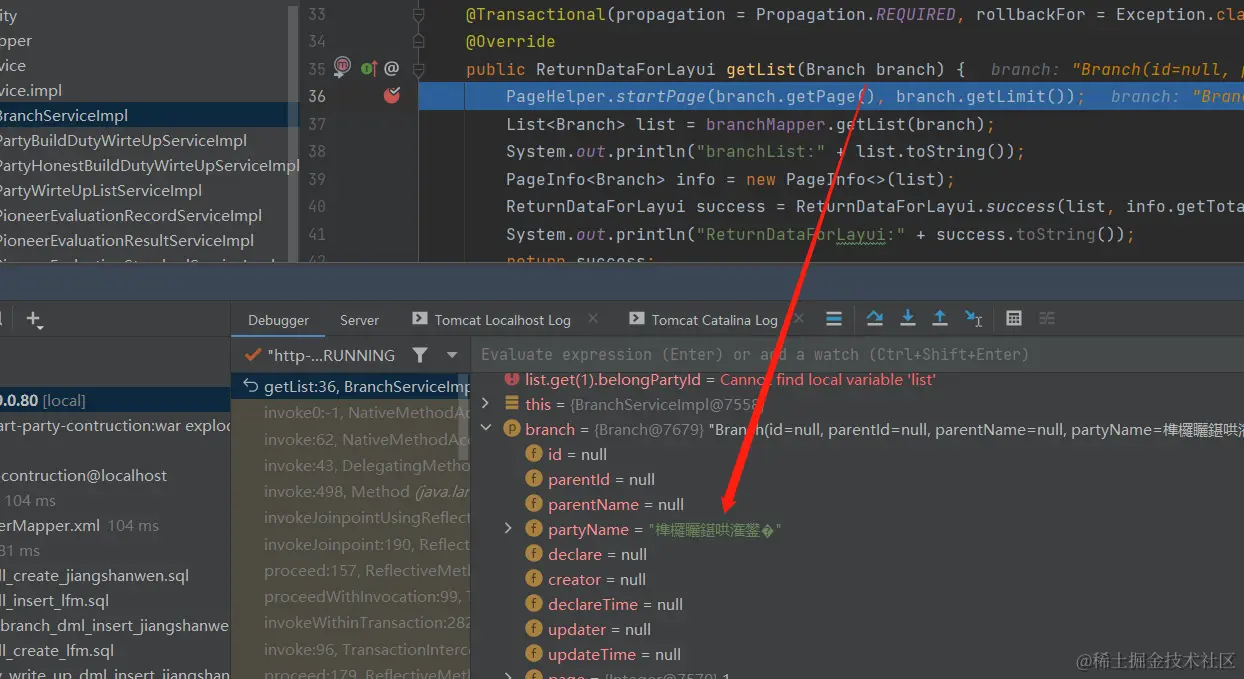Click the field icon next to updateTime

tap(535, 655)
